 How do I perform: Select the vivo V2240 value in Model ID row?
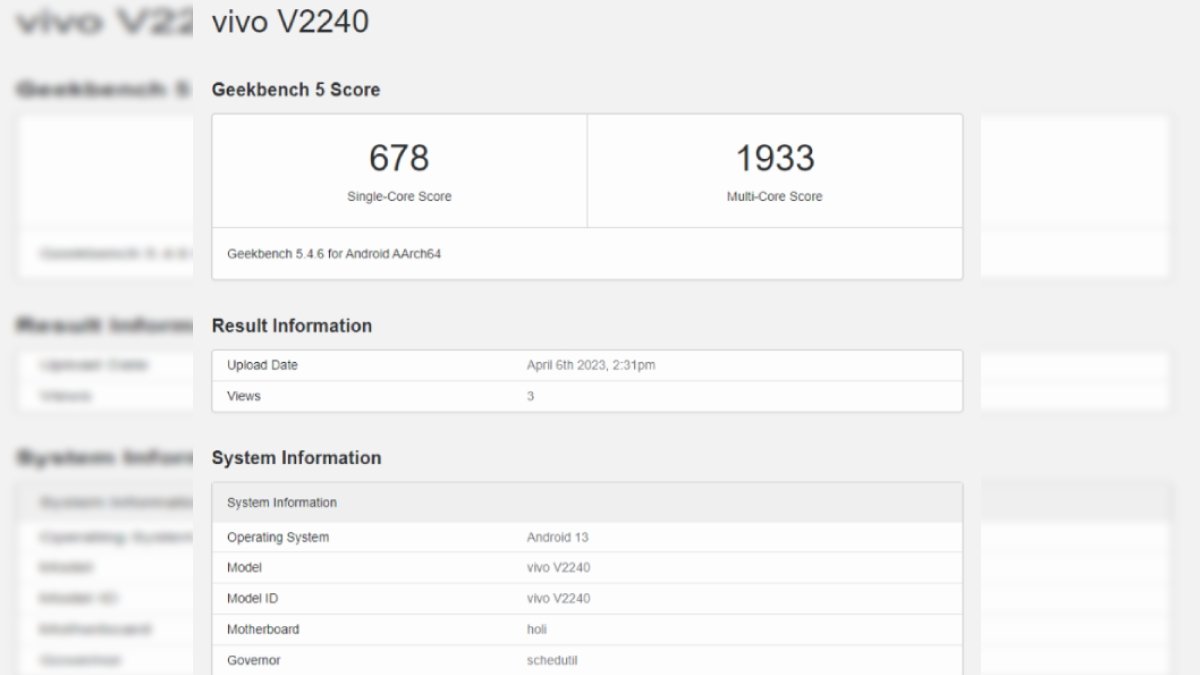tap(559, 598)
